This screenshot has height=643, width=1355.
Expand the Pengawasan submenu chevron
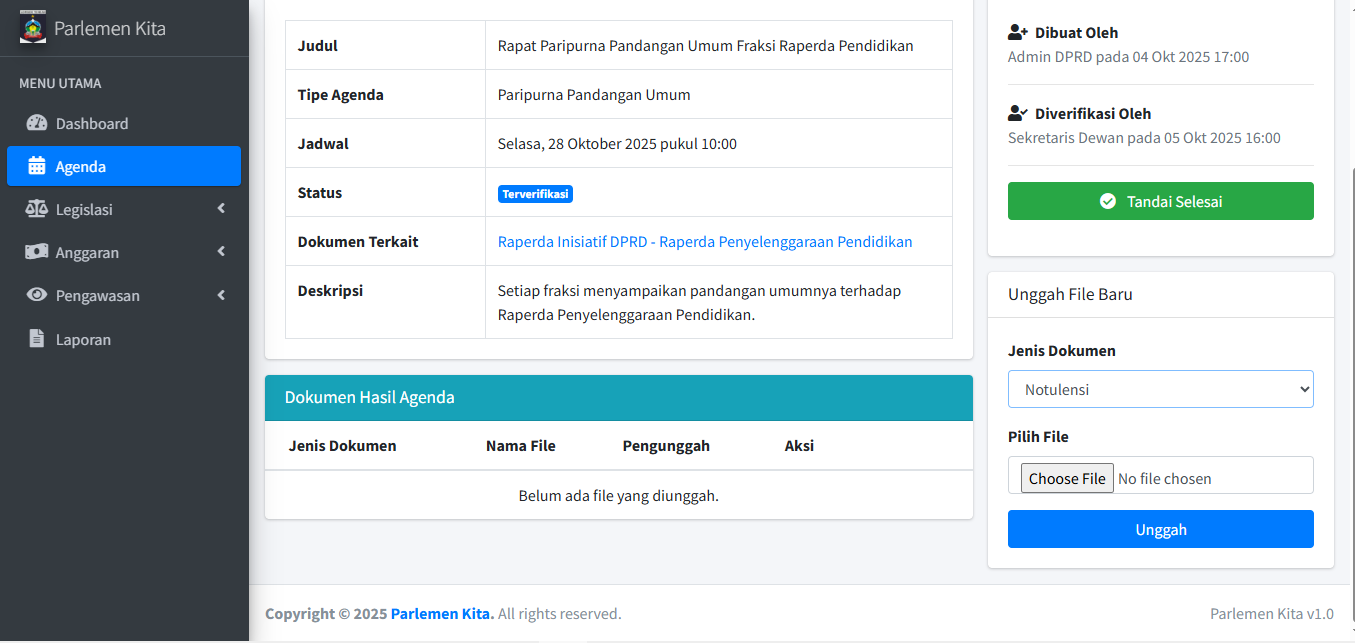tap(221, 295)
